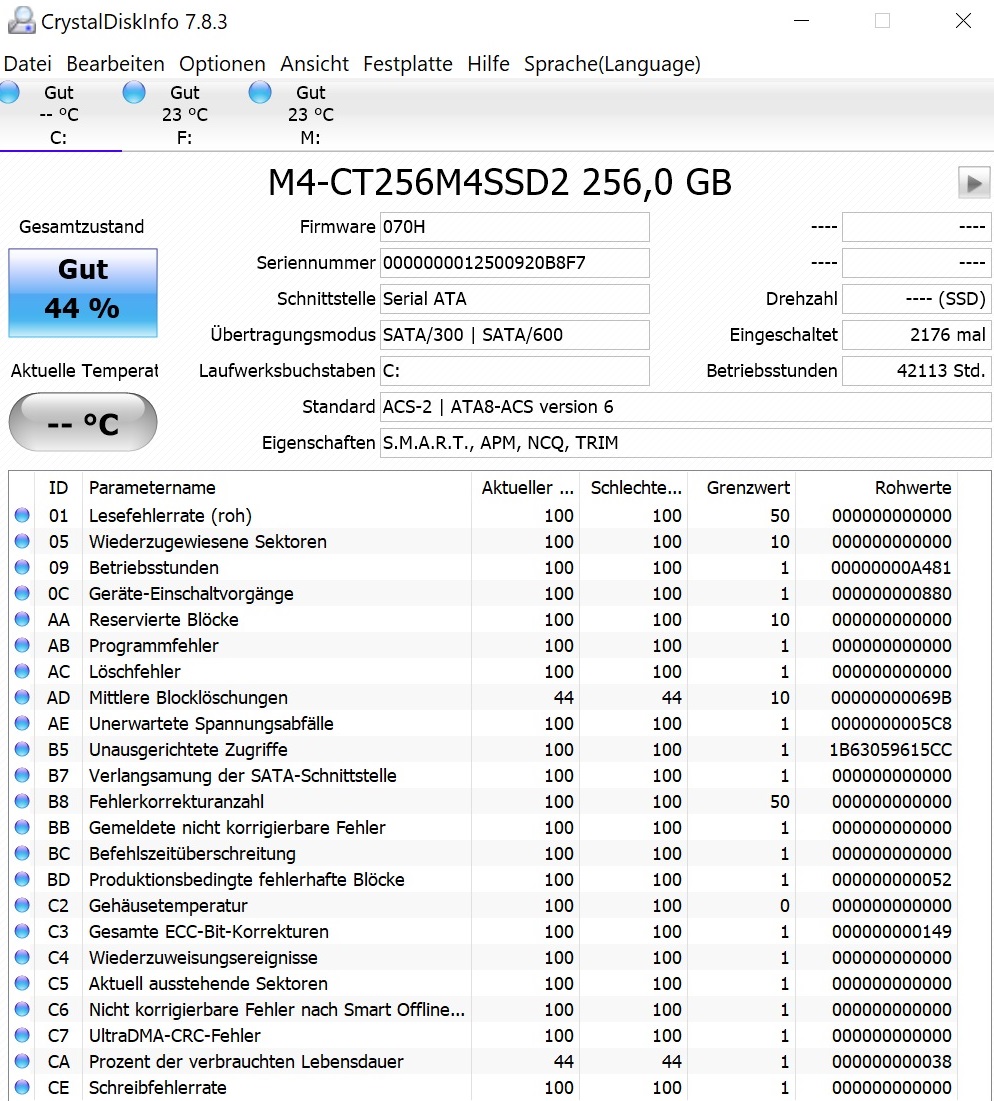Click the status dot for Aktuell ausstehende Sektoren

pos(22,983)
